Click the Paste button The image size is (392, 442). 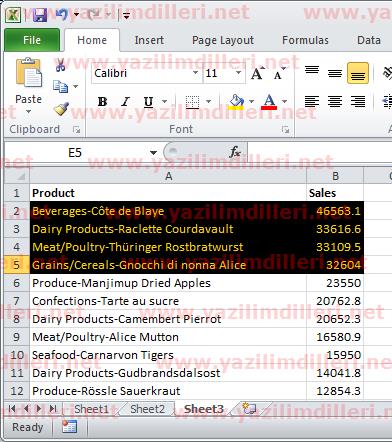point(29,85)
